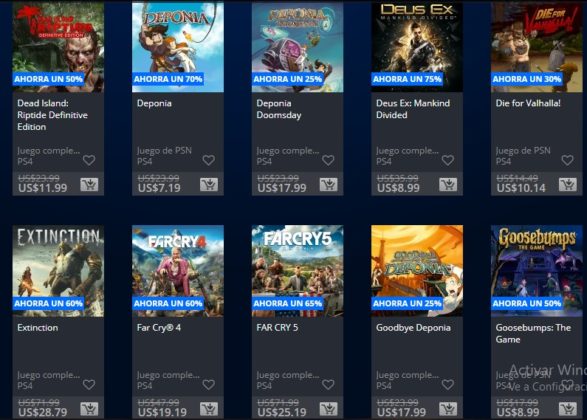Add Deponia Doomsday to cart
This screenshot has height=420, width=587.
click(328, 185)
